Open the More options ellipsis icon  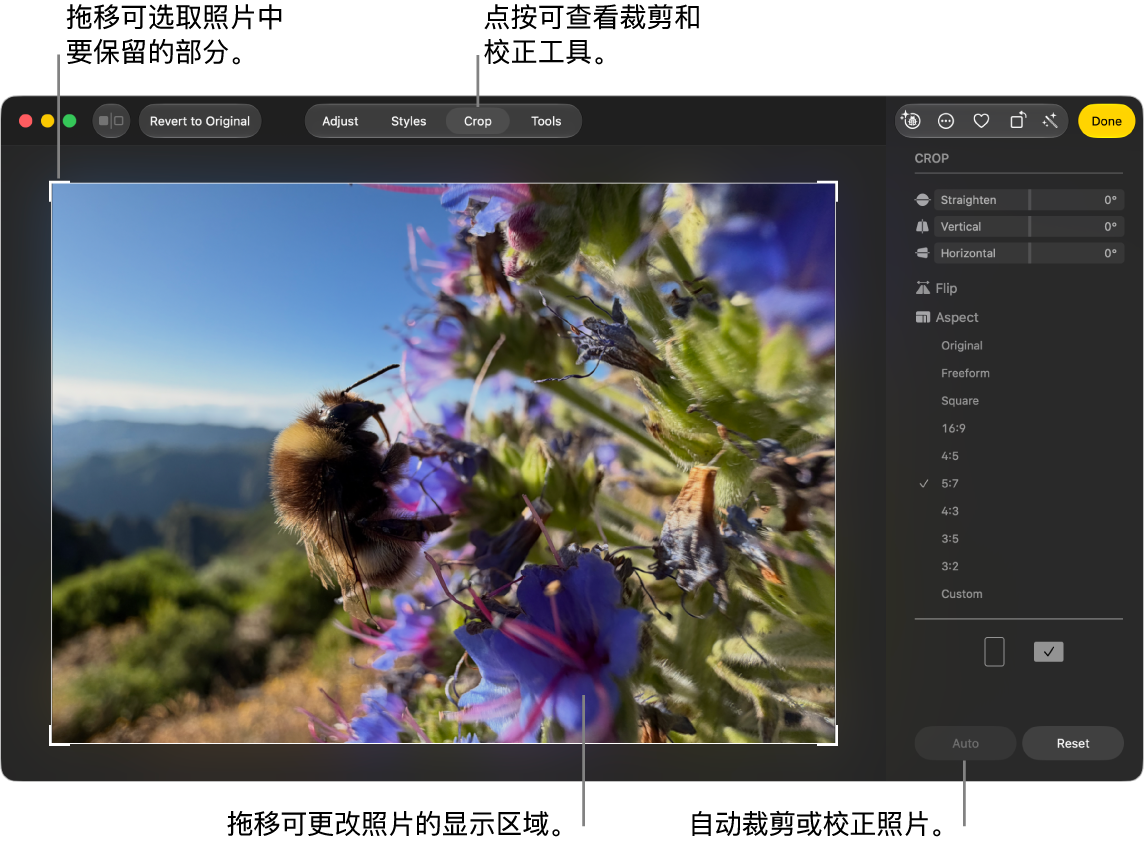click(x=946, y=121)
